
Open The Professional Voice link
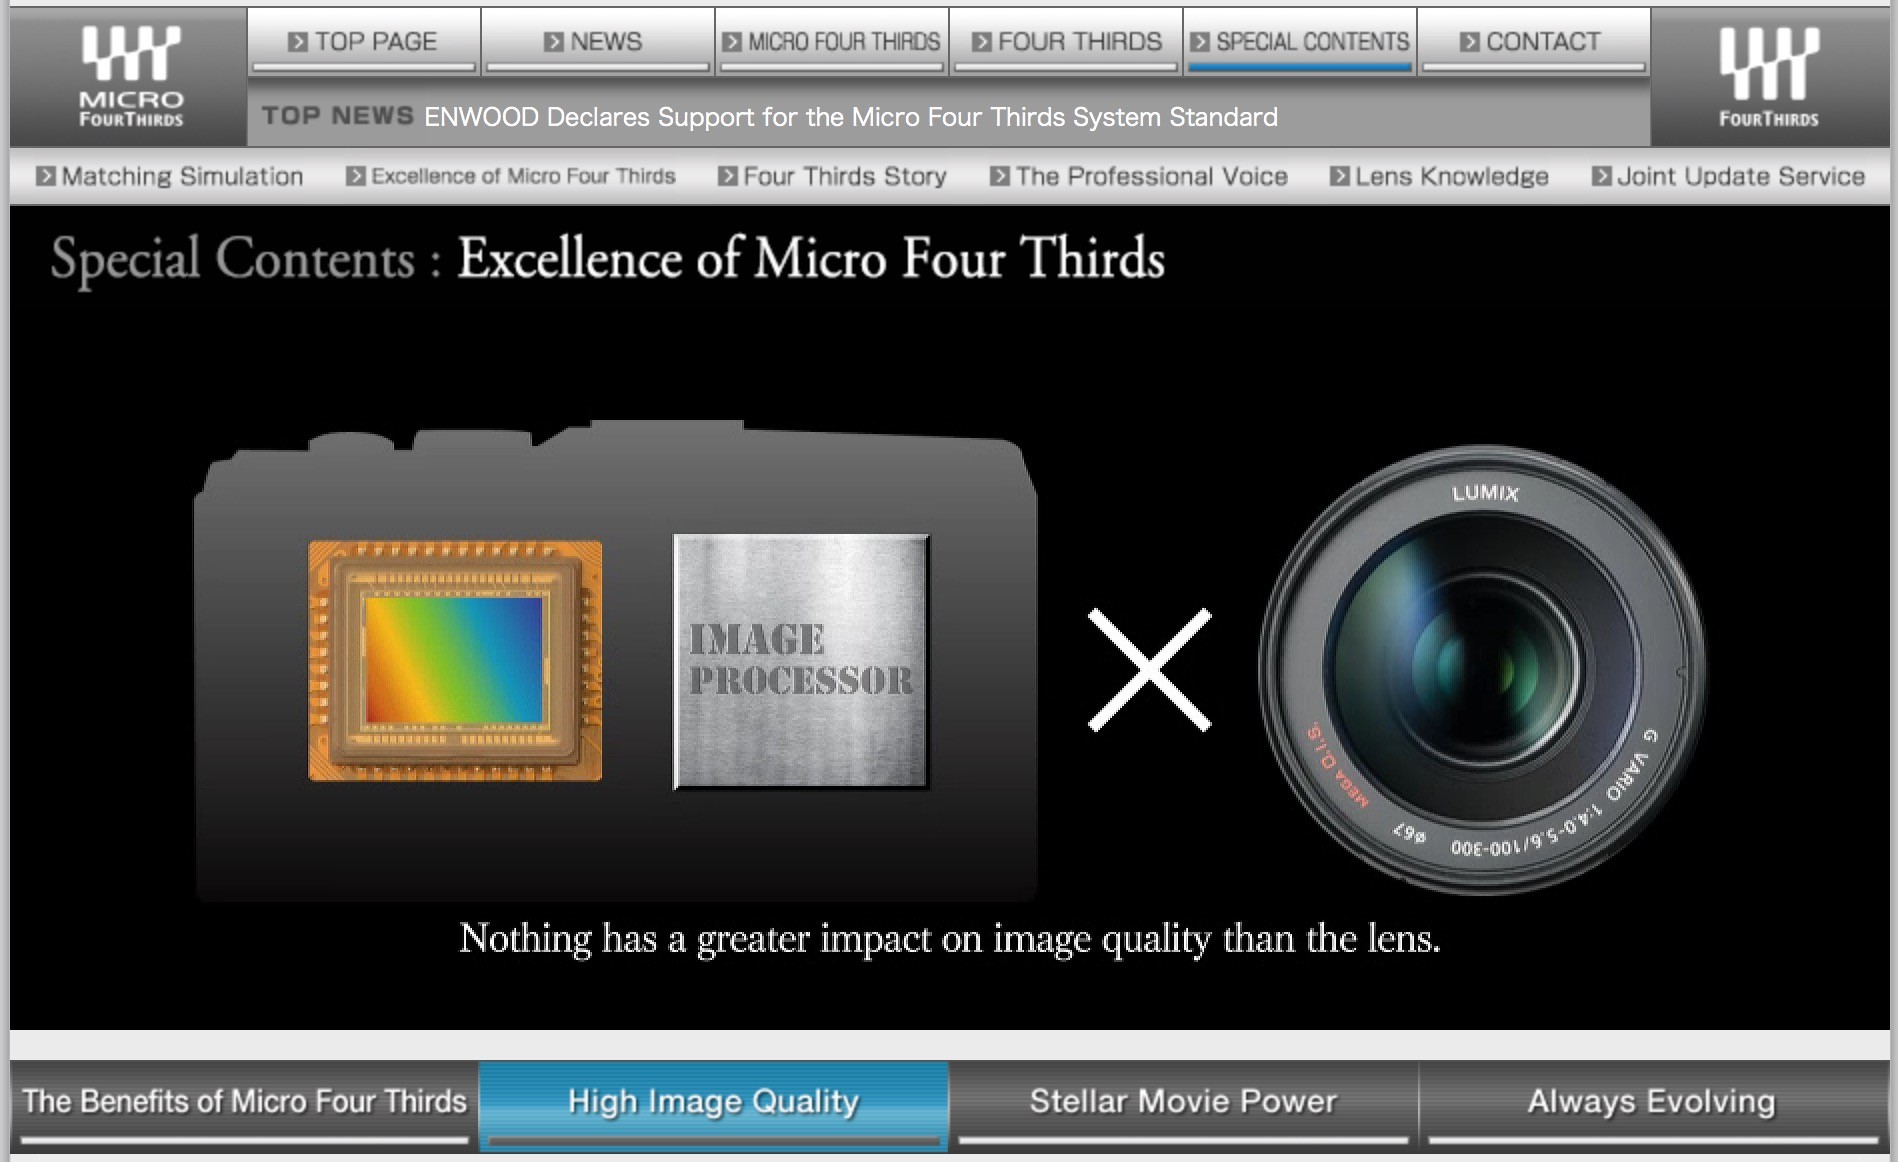point(1139,177)
